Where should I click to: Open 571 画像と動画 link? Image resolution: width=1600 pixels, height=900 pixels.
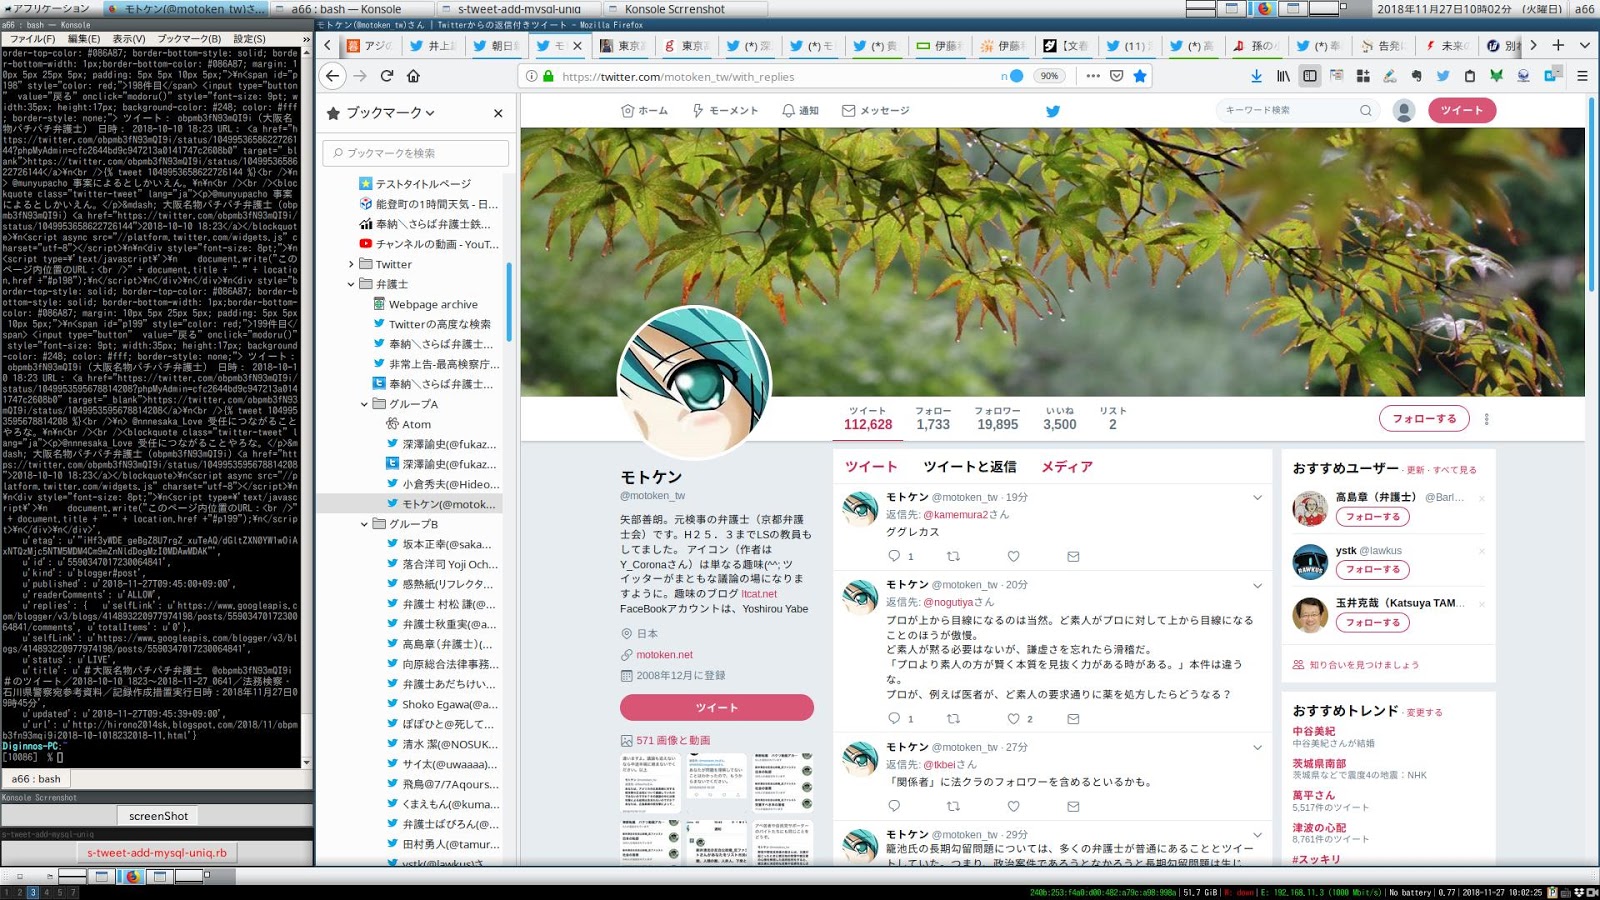[x=673, y=741]
